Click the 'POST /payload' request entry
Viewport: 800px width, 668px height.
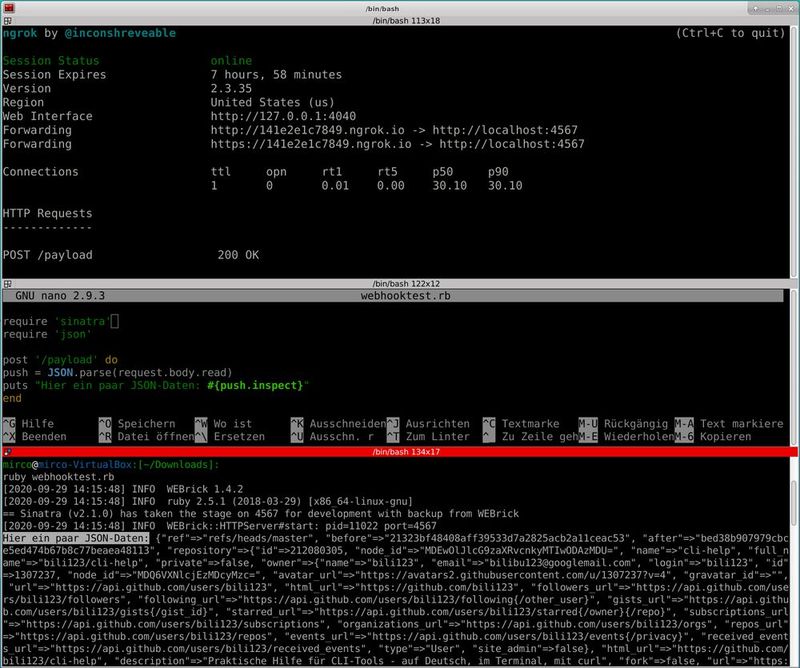point(47,255)
